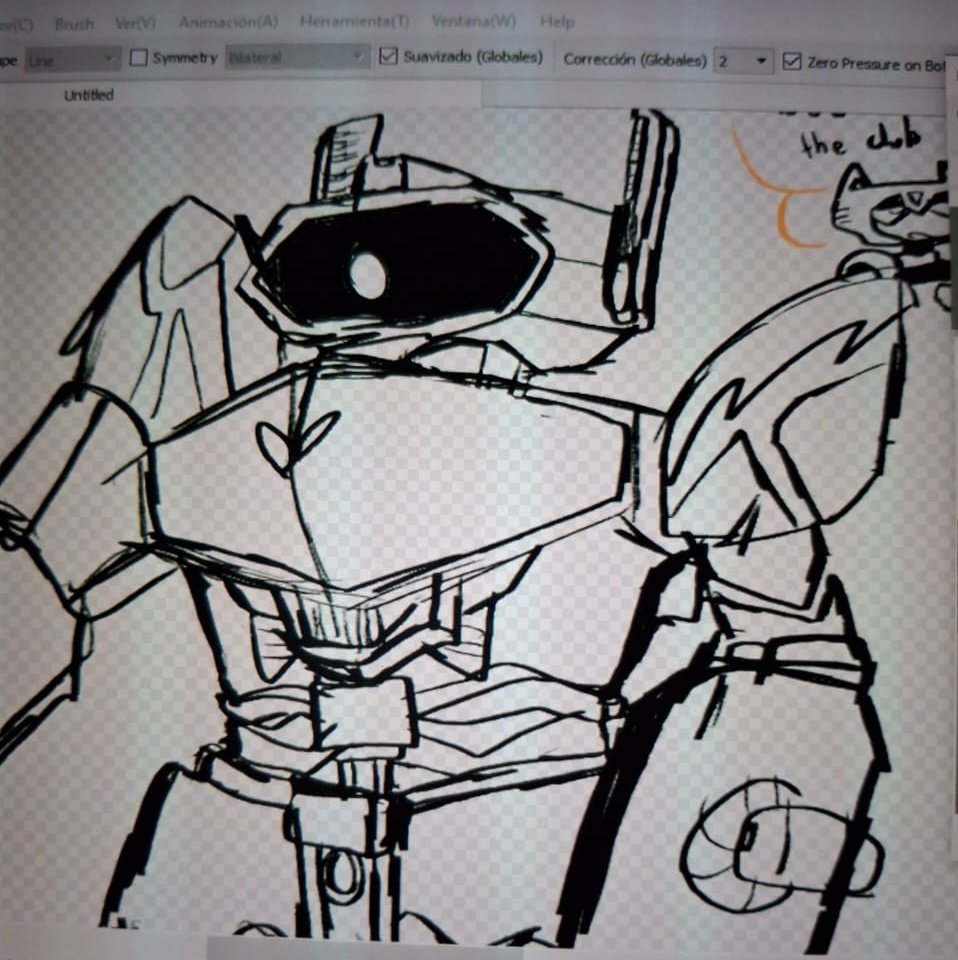Open the Ver(V) menu
Image resolution: width=958 pixels, height=960 pixels.
[x=135, y=23]
